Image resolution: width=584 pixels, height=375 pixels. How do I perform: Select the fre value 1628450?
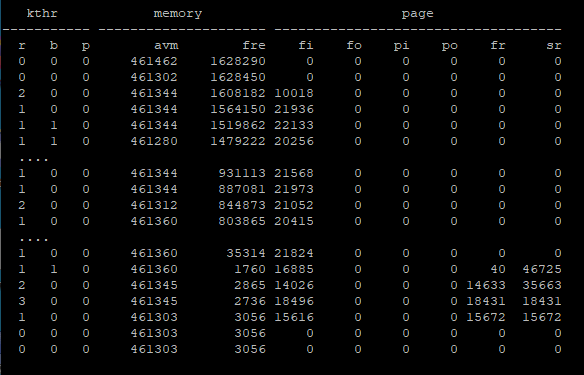click(238, 77)
